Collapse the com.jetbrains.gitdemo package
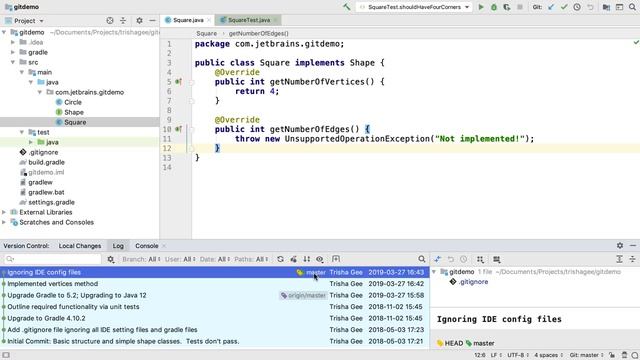Viewport: 640px width, 360px height. tap(40, 92)
